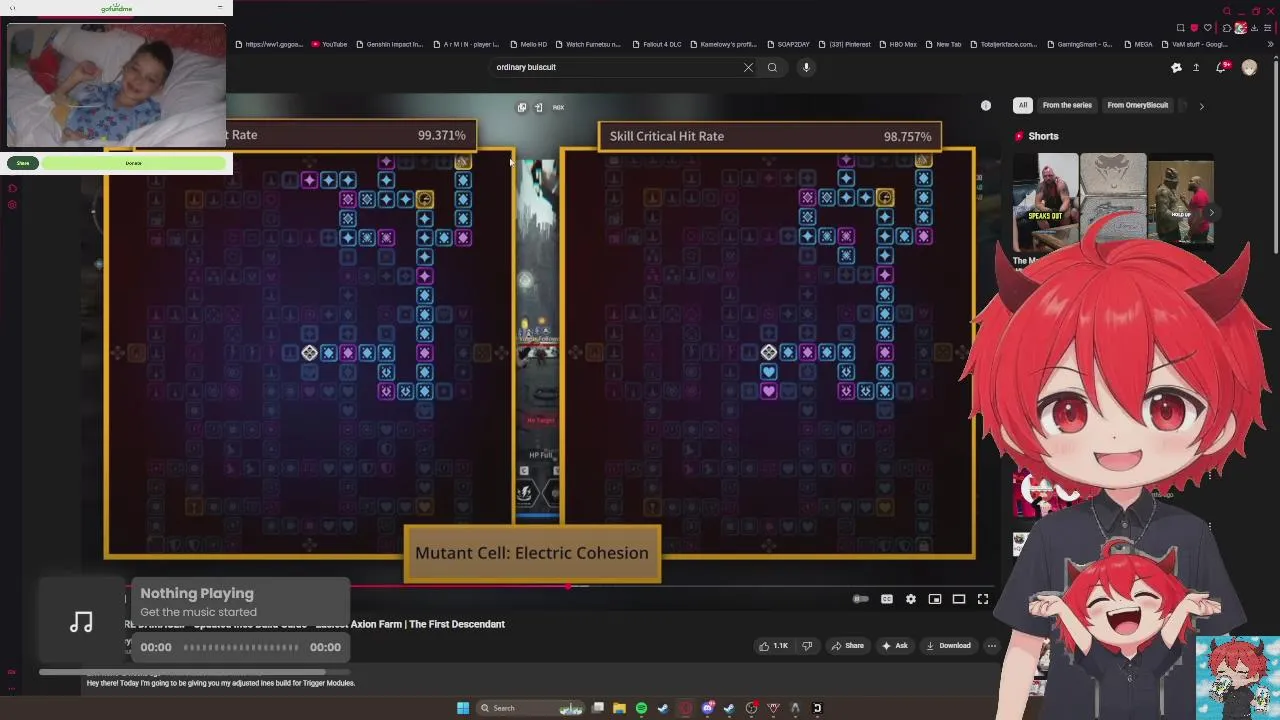Open the 'SOAP2DAY' bookmark
The height and width of the screenshot is (720, 1280).
coord(787,44)
